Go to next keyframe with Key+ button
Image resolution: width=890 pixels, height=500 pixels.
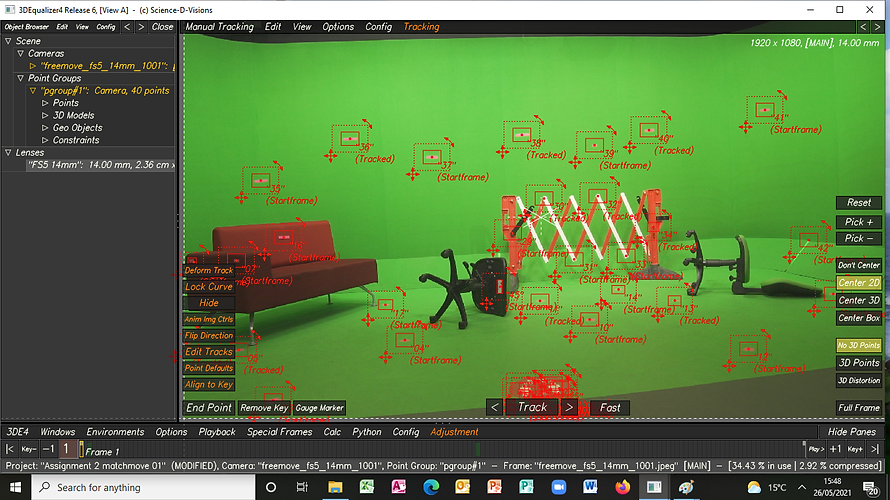click(855, 449)
